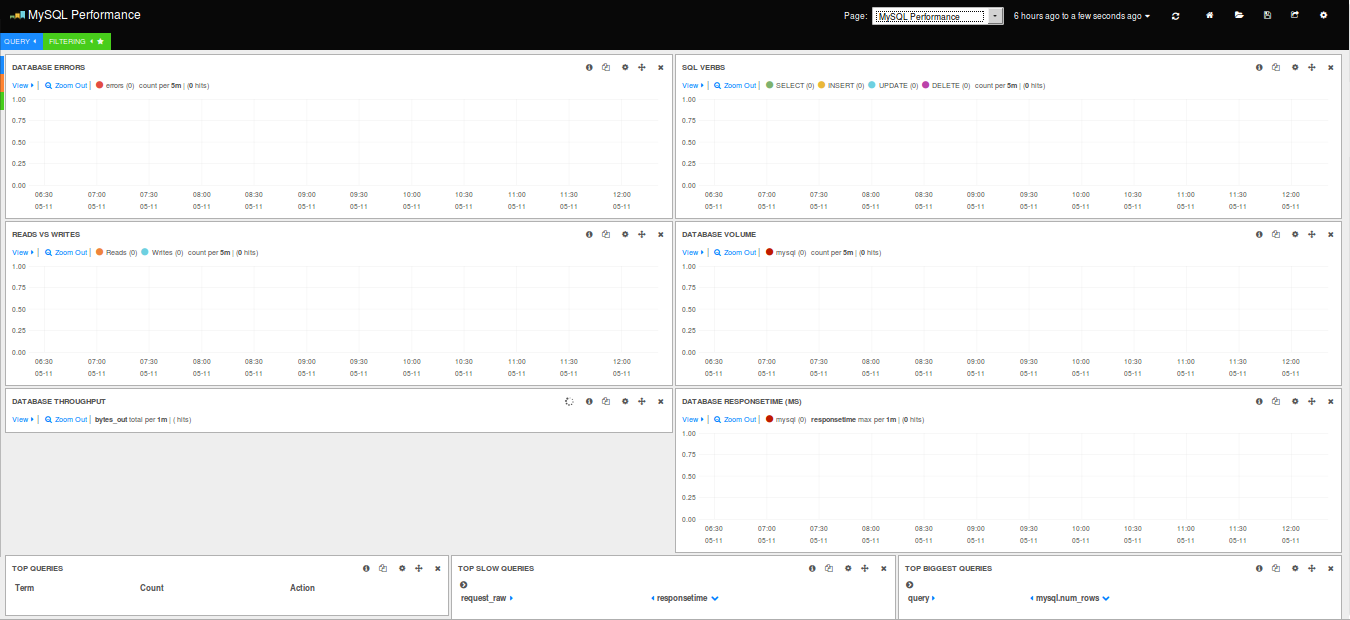Show info for Database Errors panel
Viewport: 1350px width, 620px height.
pyautogui.click(x=589, y=67)
